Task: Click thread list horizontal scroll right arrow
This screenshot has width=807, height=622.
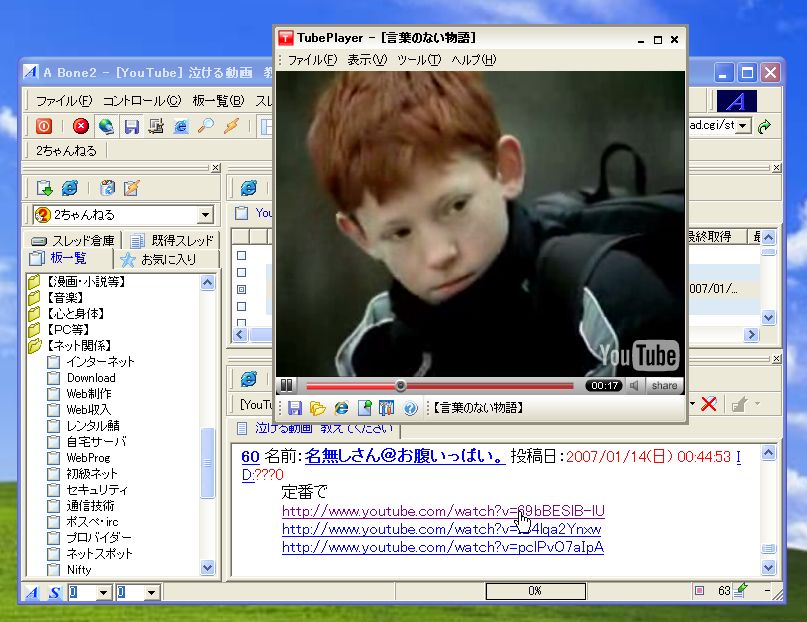Action: coord(751,335)
